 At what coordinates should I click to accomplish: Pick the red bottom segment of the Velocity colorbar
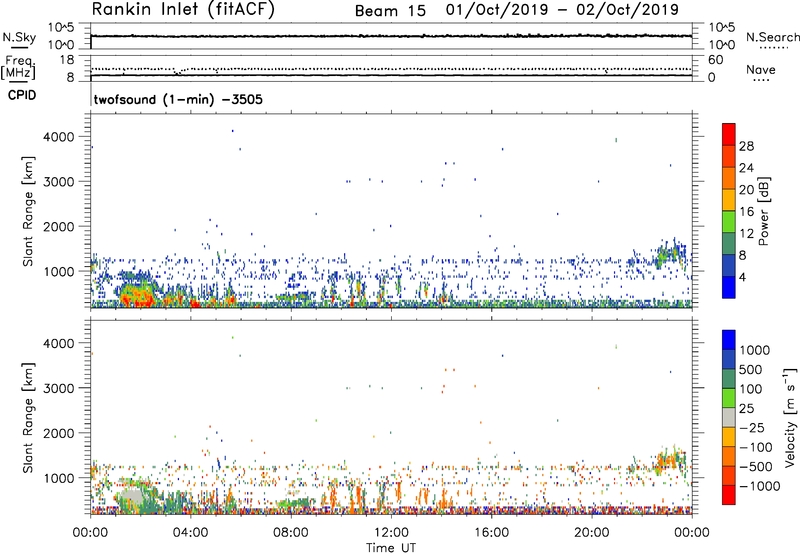(729, 495)
